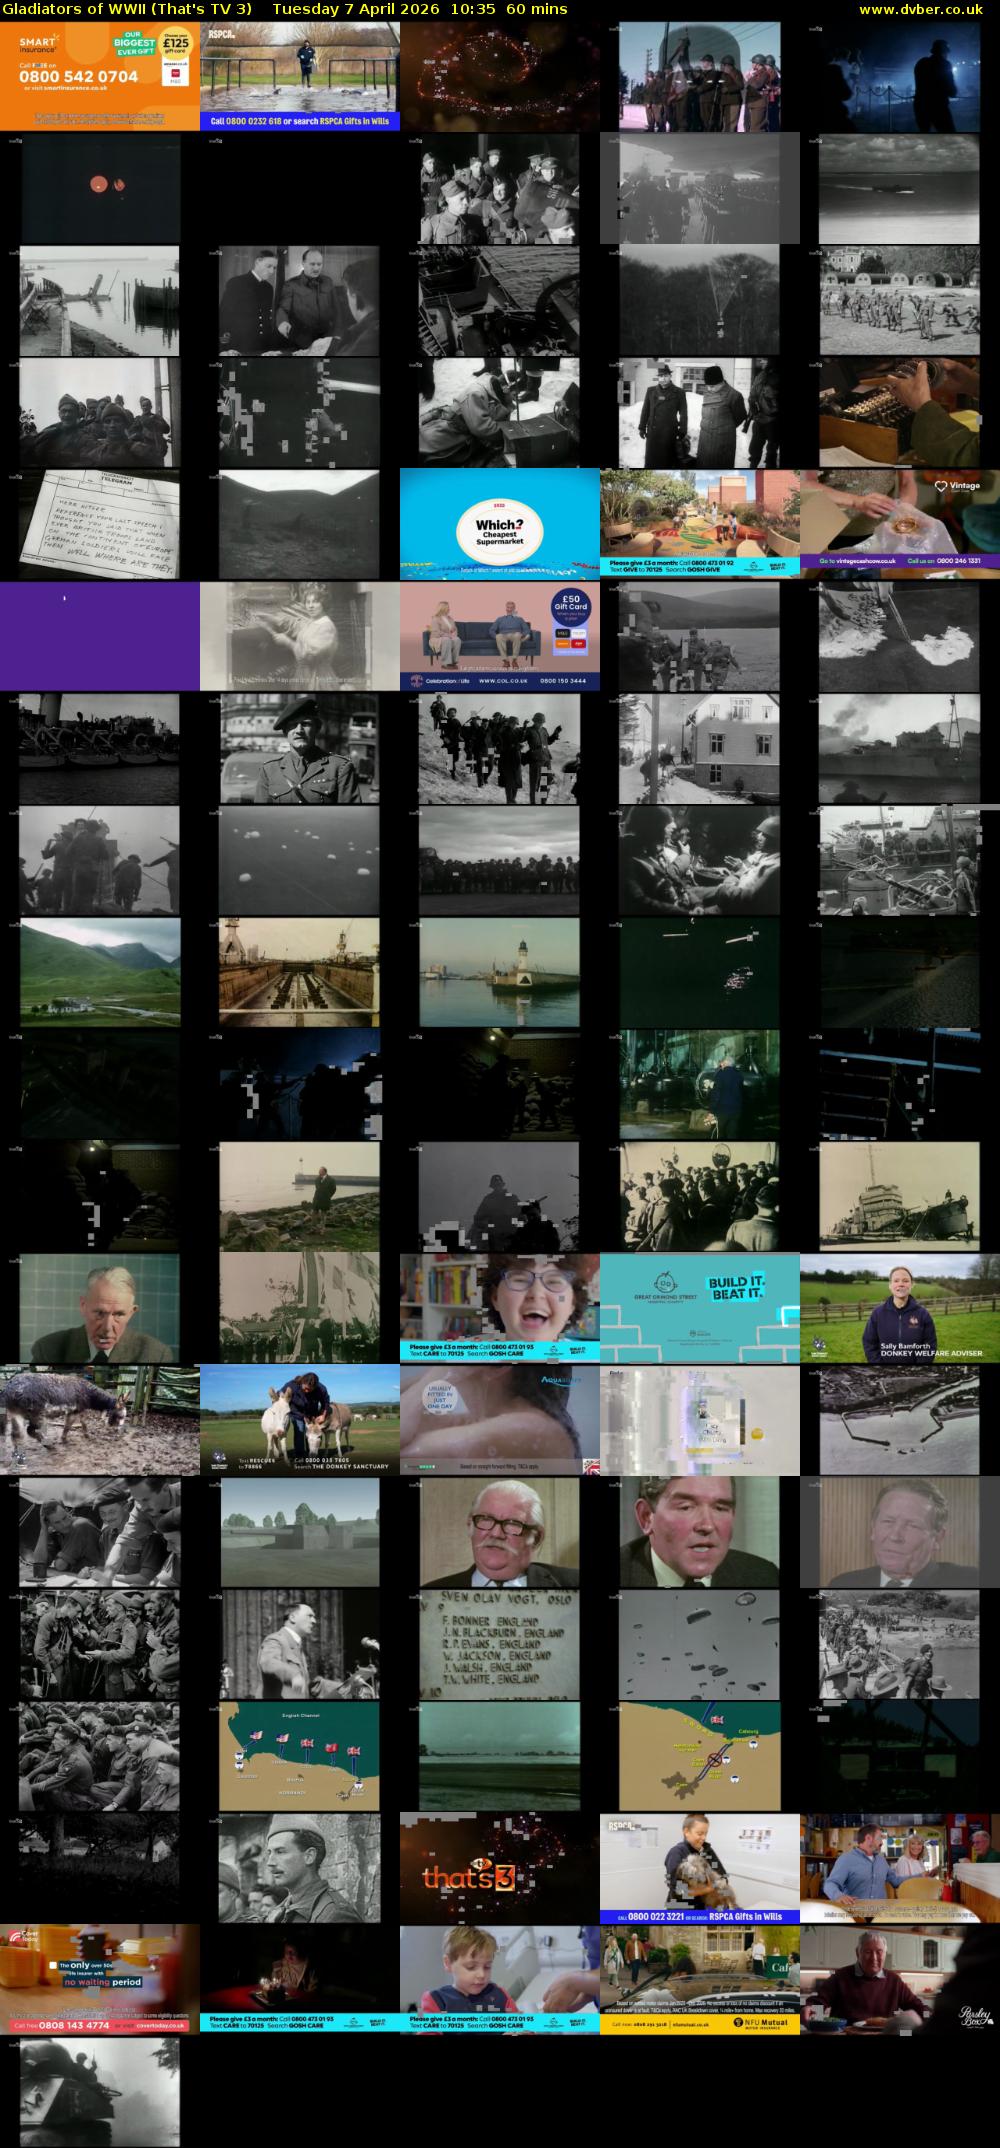This screenshot has width=1000, height=2148.
Task: Select the lighthouse harbour thumbnail
Action: pyautogui.click(x=500, y=971)
